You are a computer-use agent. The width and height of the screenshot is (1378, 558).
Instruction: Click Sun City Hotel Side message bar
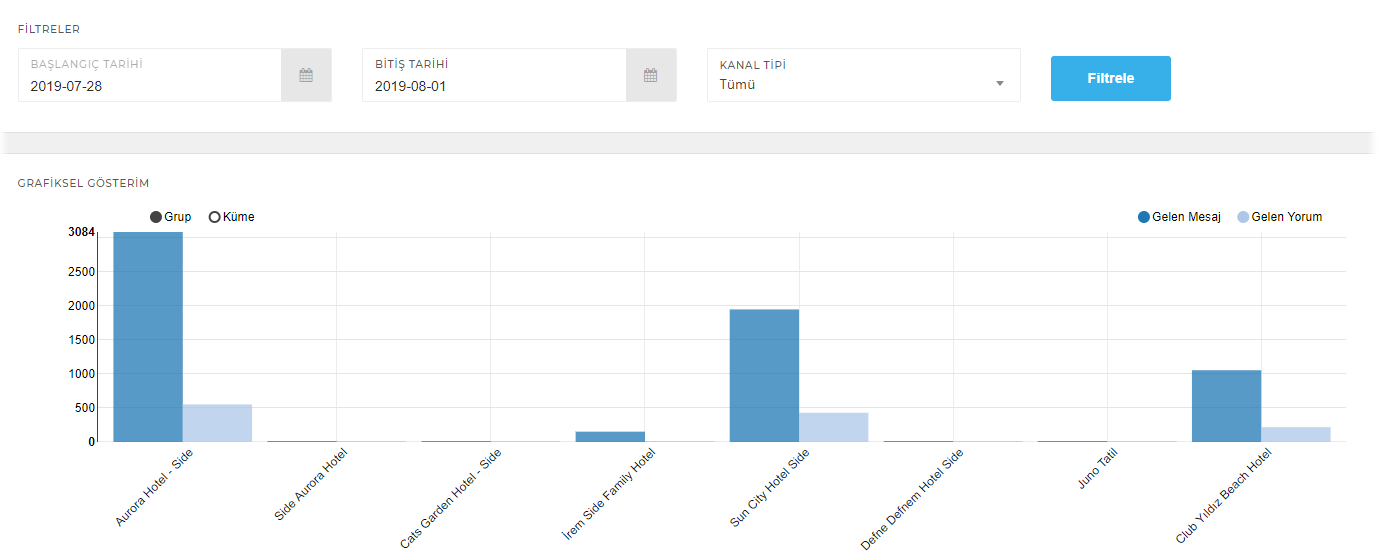764,375
